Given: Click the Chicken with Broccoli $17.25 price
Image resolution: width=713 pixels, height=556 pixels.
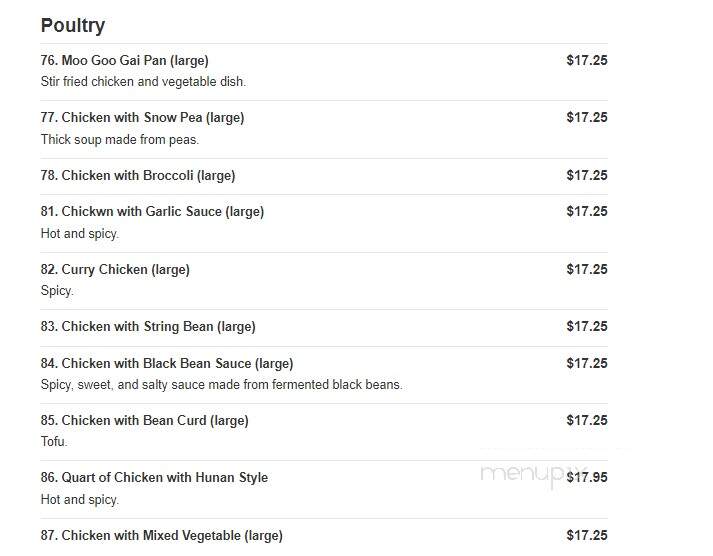Looking at the screenshot, I should pos(587,175).
